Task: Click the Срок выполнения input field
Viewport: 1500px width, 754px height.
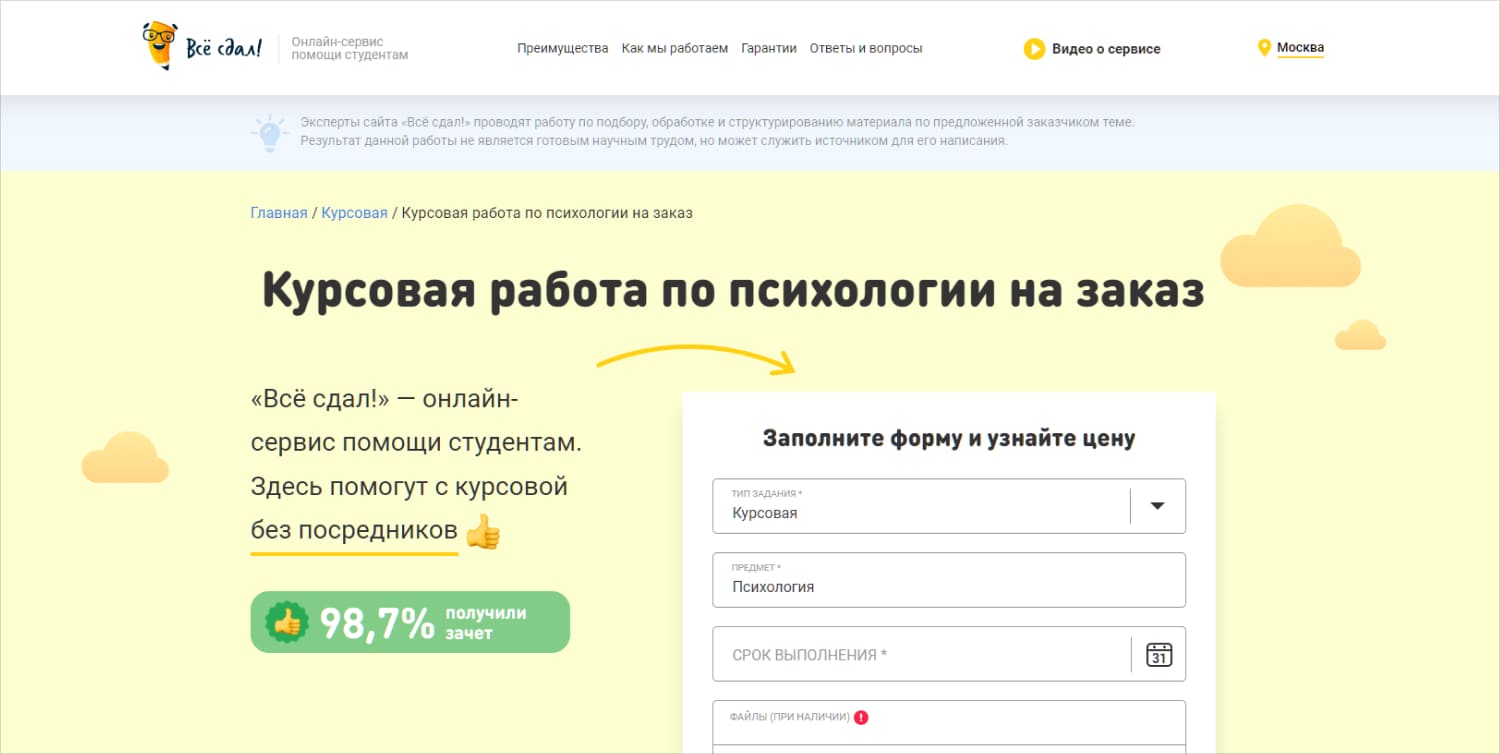Action: [x=920, y=655]
